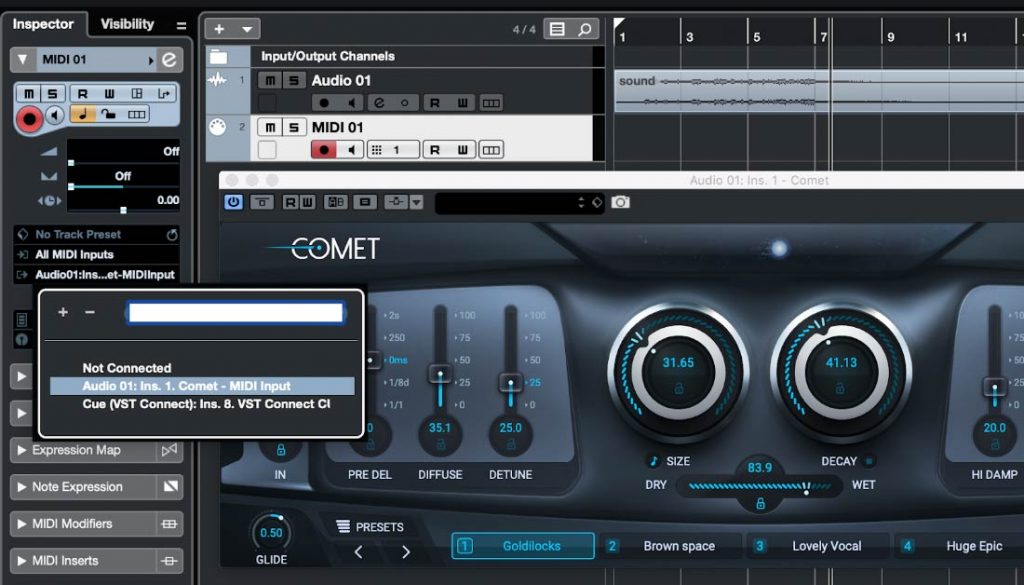Image resolution: width=1024 pixels, height=585 pixels.
Task: Choose the Lovely Vocal preset
Action: [826, 546]
